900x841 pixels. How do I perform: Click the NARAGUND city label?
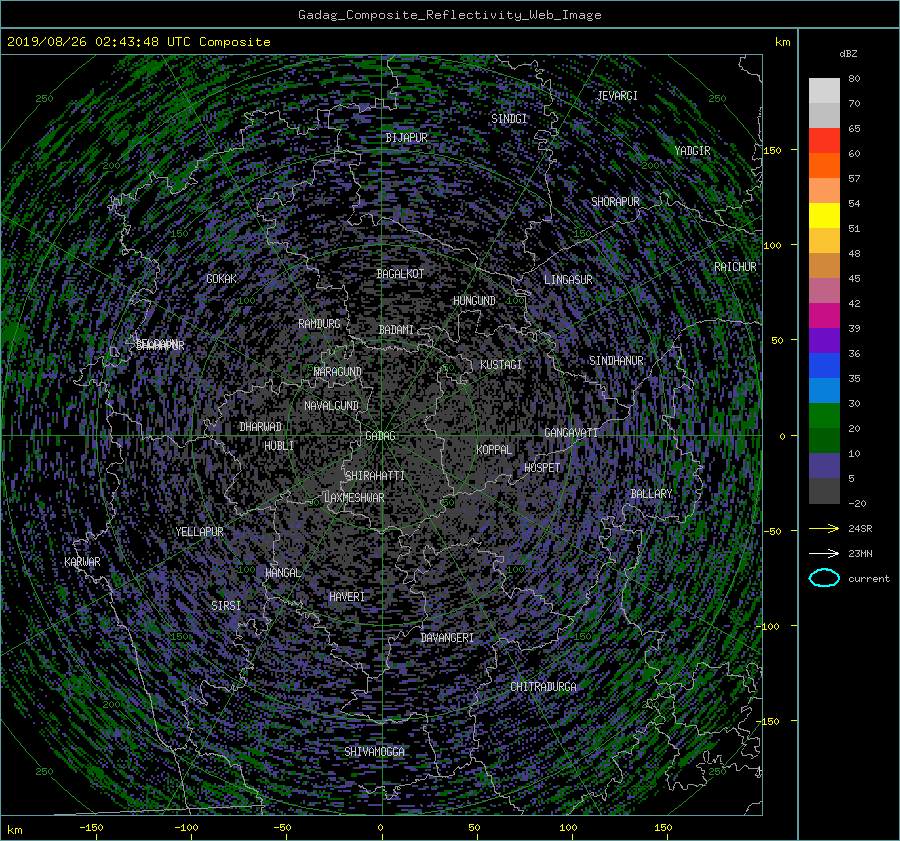(338, 371)
